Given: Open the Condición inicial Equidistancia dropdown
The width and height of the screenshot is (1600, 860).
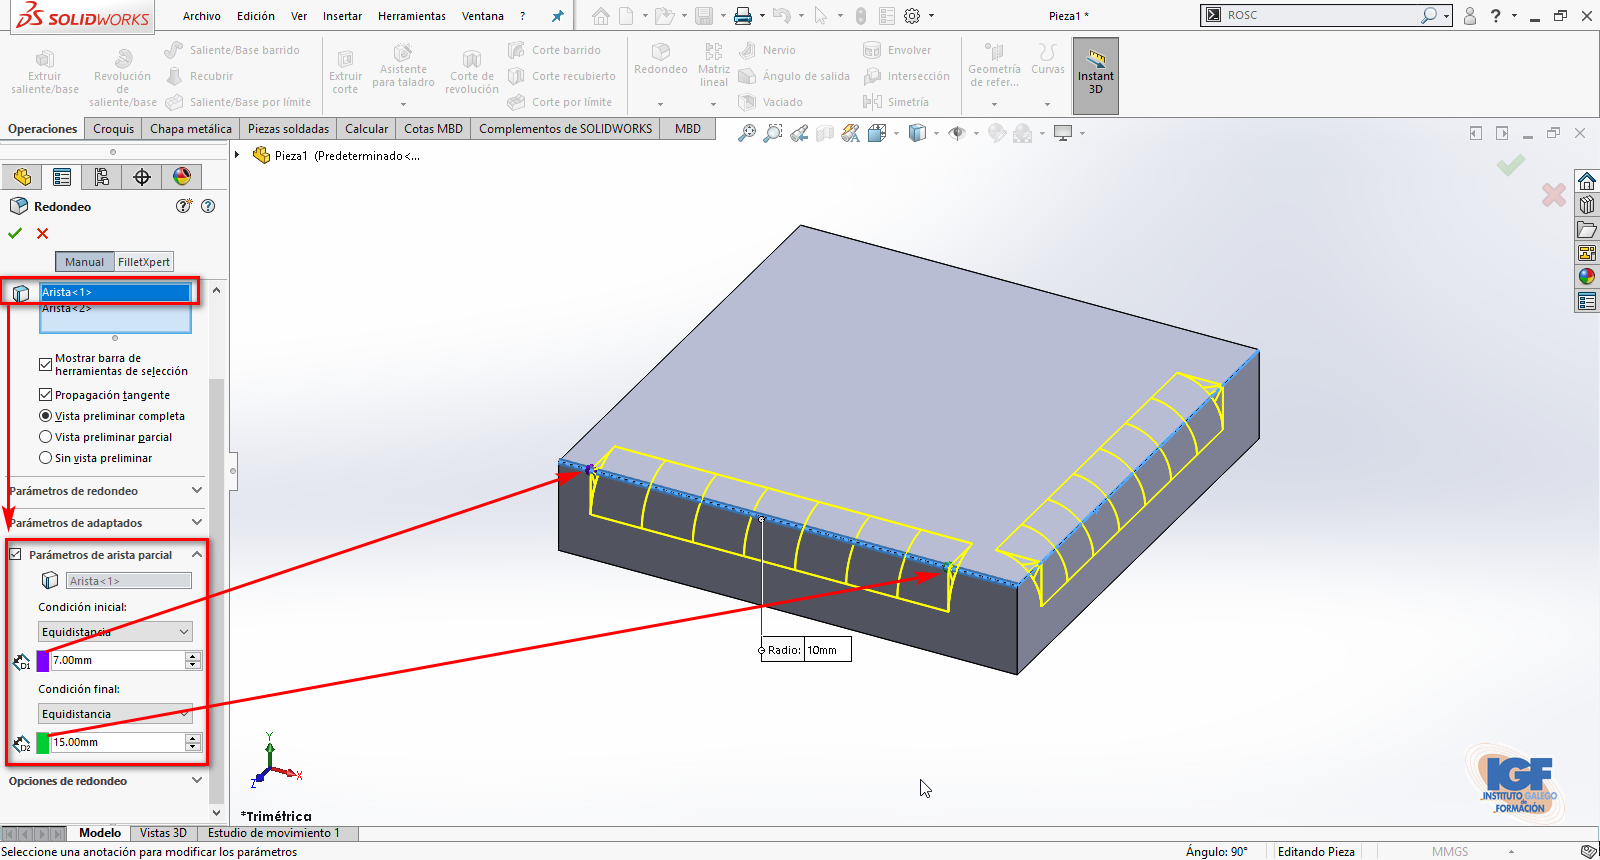Looking at the screenshot, I should click(x=115, y=632).
